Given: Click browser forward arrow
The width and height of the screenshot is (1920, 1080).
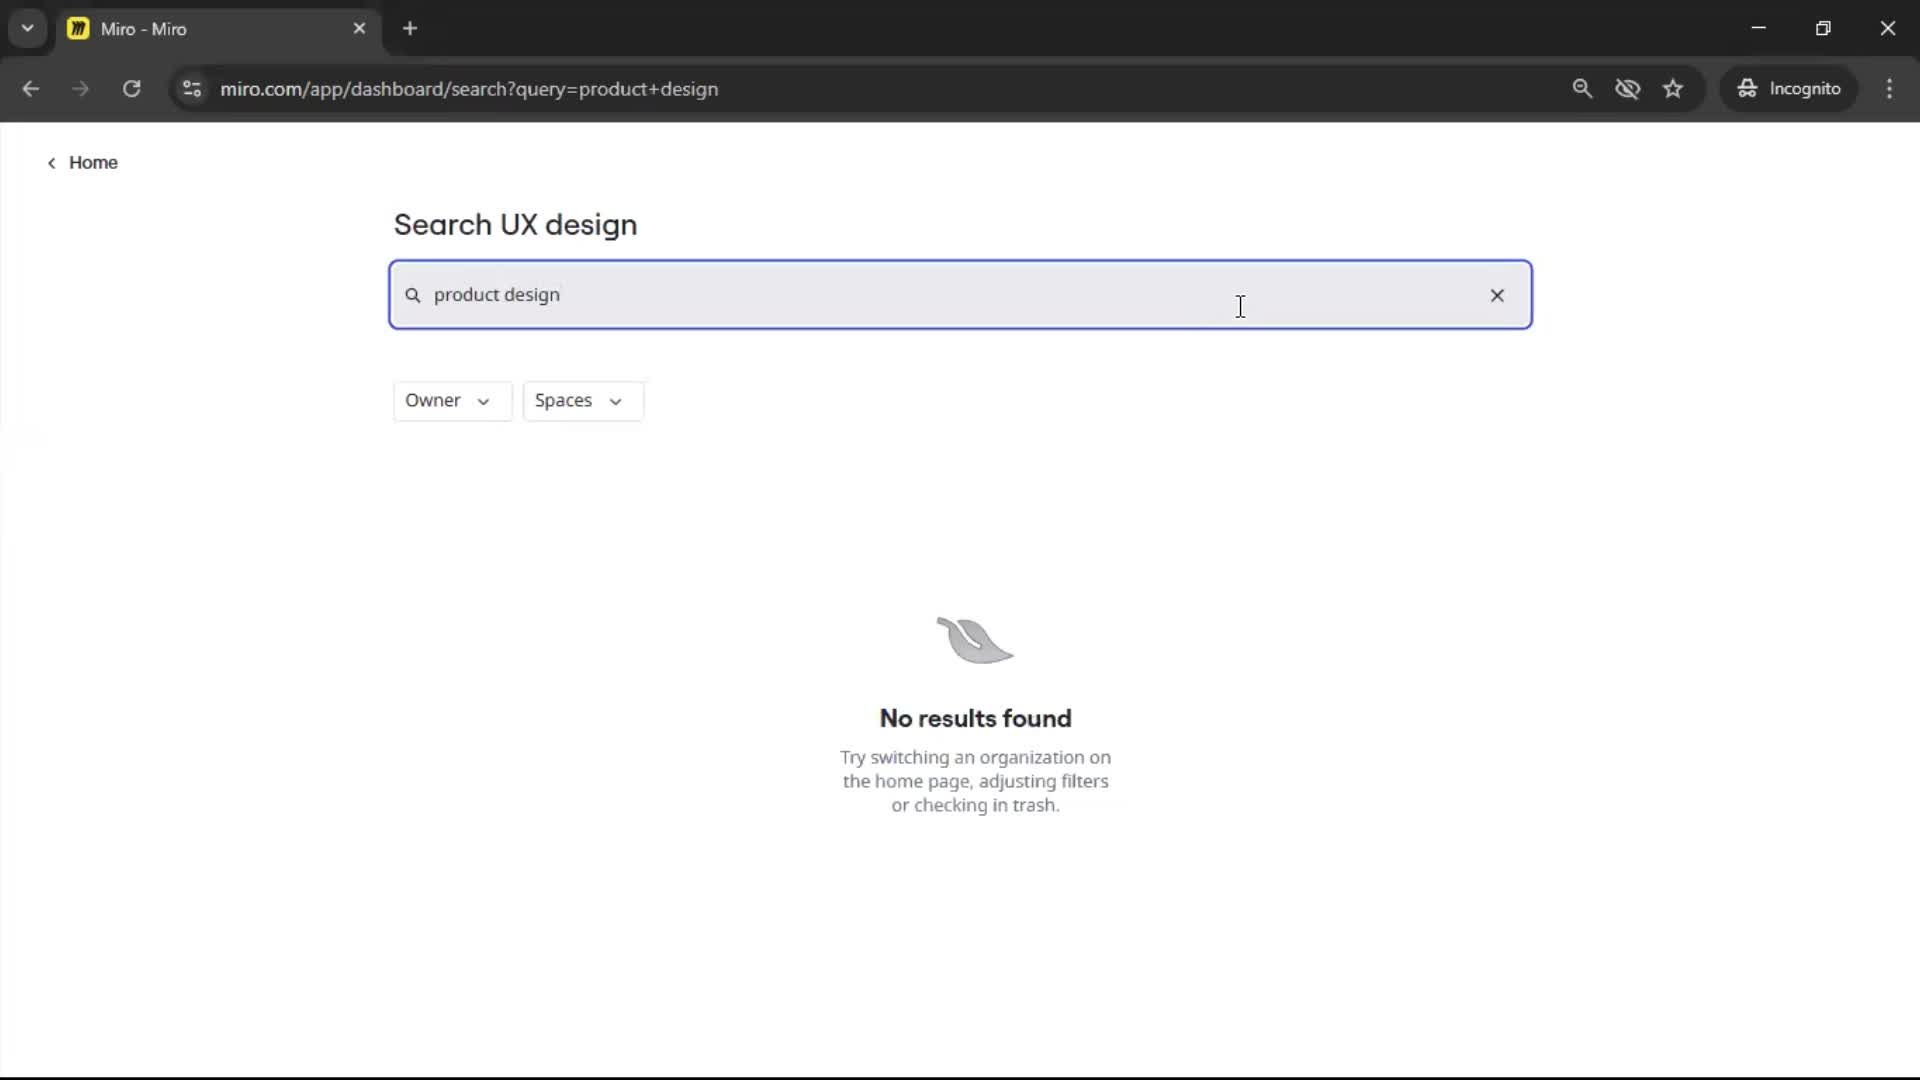Looking at the screenshot, I should click(81, 88).
